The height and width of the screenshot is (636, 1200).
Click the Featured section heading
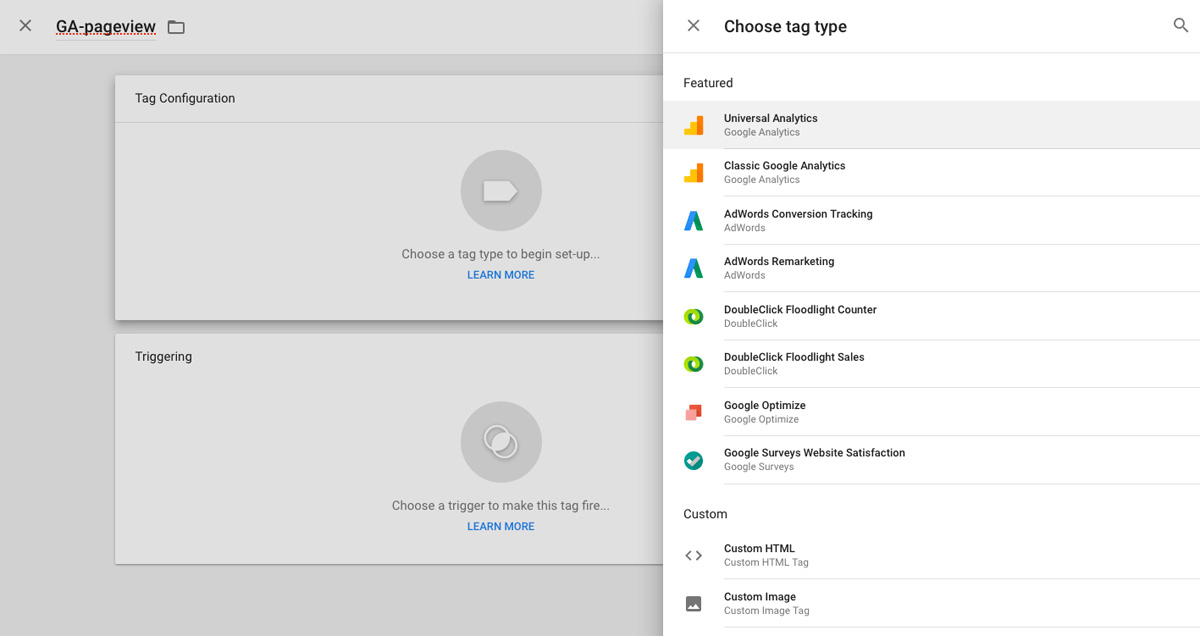pos(708,83)
